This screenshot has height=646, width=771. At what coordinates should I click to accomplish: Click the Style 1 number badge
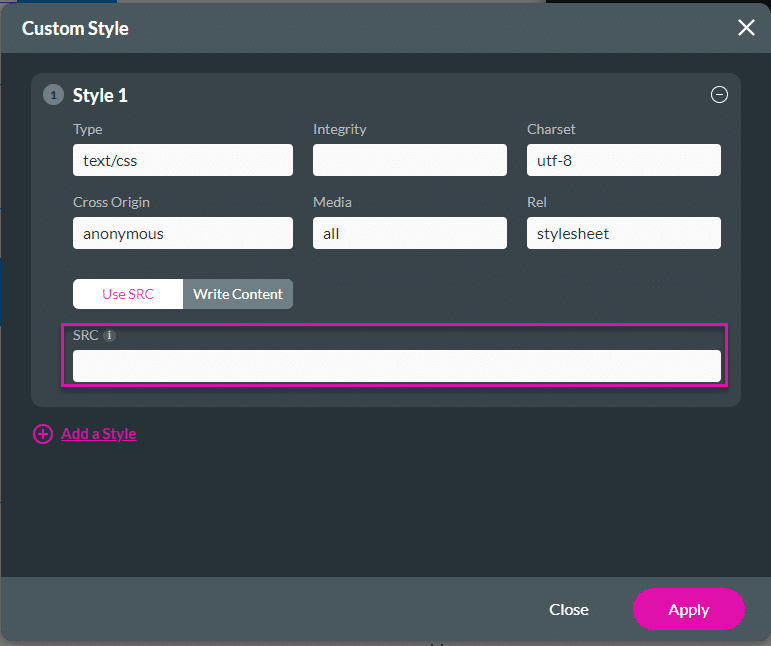[53, 96]
